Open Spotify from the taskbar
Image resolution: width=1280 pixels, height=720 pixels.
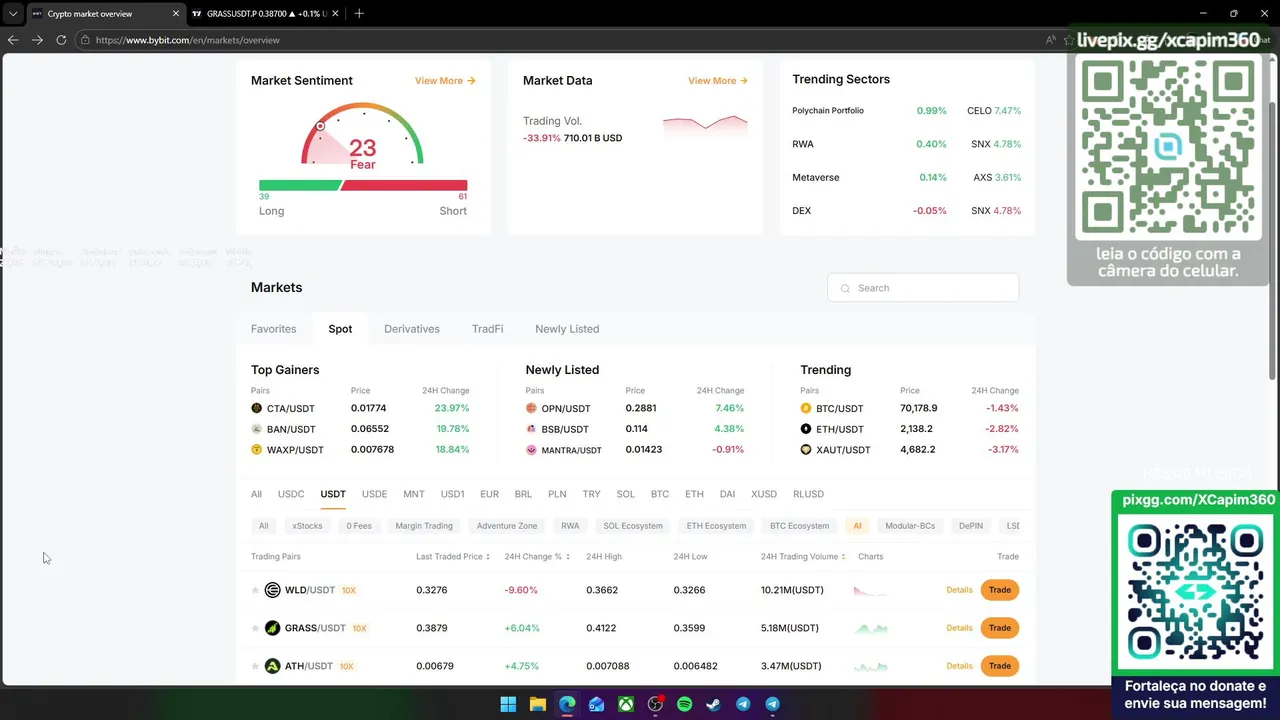point(684,704)
